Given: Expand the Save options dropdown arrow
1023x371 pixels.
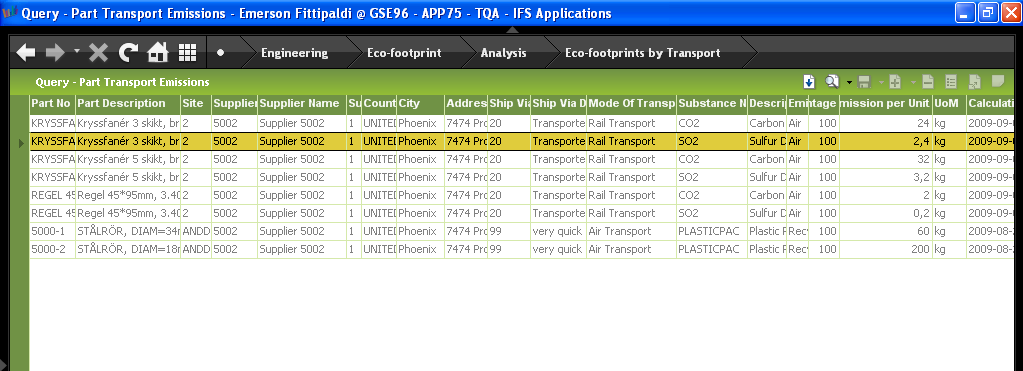Looking at the screenshot, I should pos(881,82).
